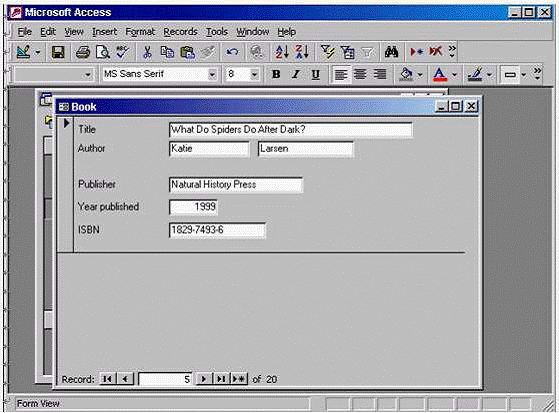This screenshot has width=559, height=413.
Task: Run the spelling check icon
Action: point(123,52)
